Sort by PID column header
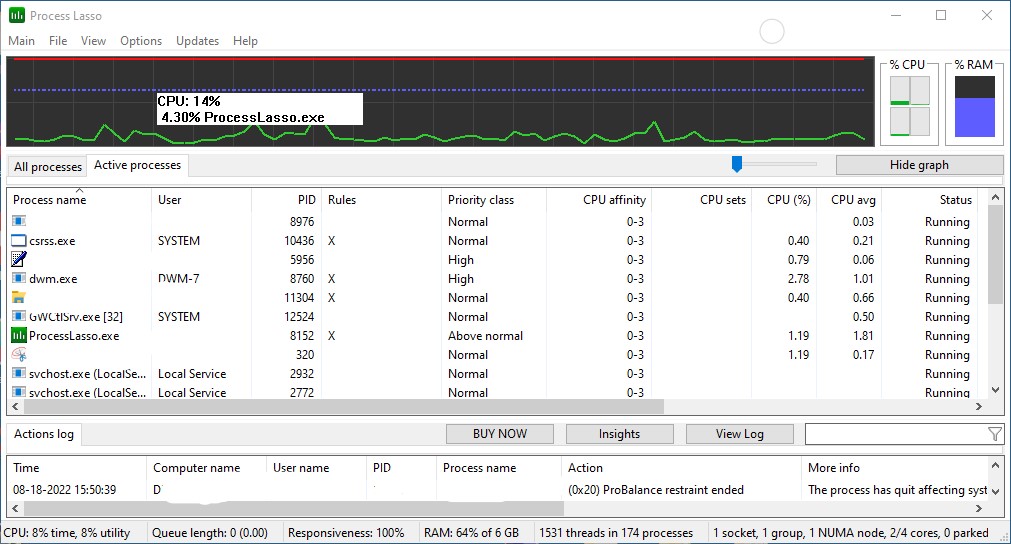The width and height of the screenshot is (1011, 544). tap(286, 200)
